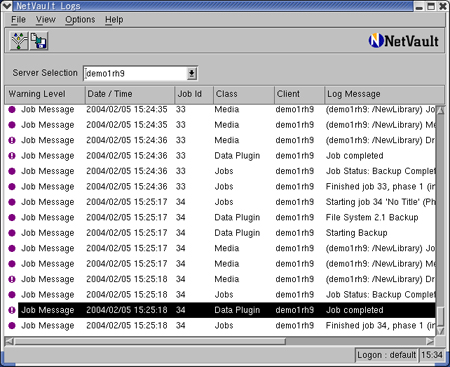Open the Help menu

[x=114, y=20]
